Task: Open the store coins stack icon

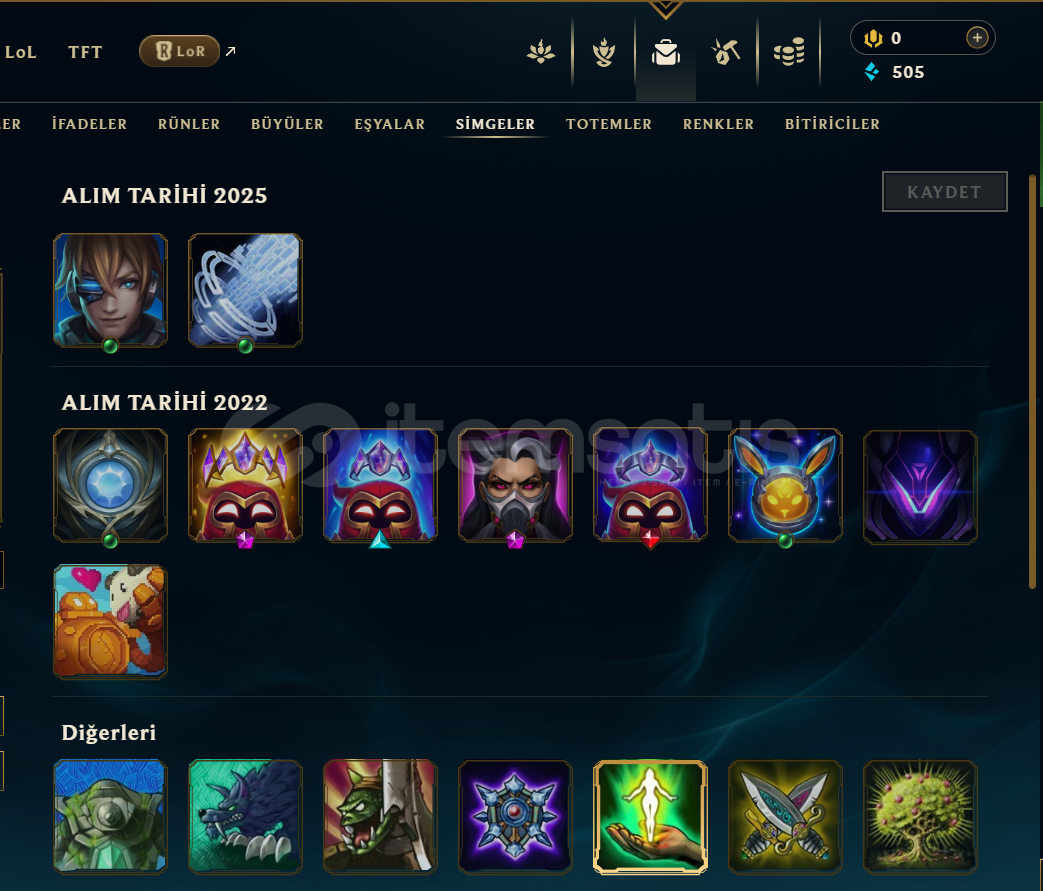Action: (789, 52)
